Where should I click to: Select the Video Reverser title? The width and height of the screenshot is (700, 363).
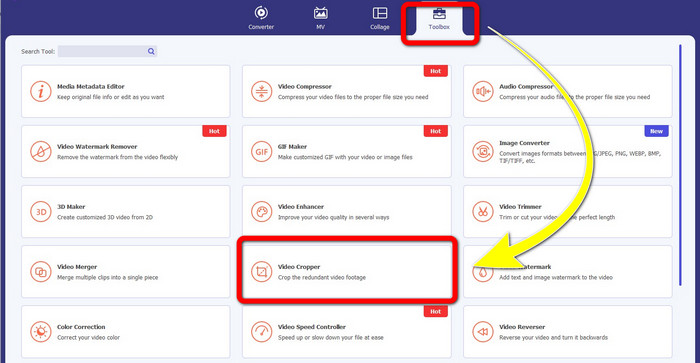(x=522, y=327)
